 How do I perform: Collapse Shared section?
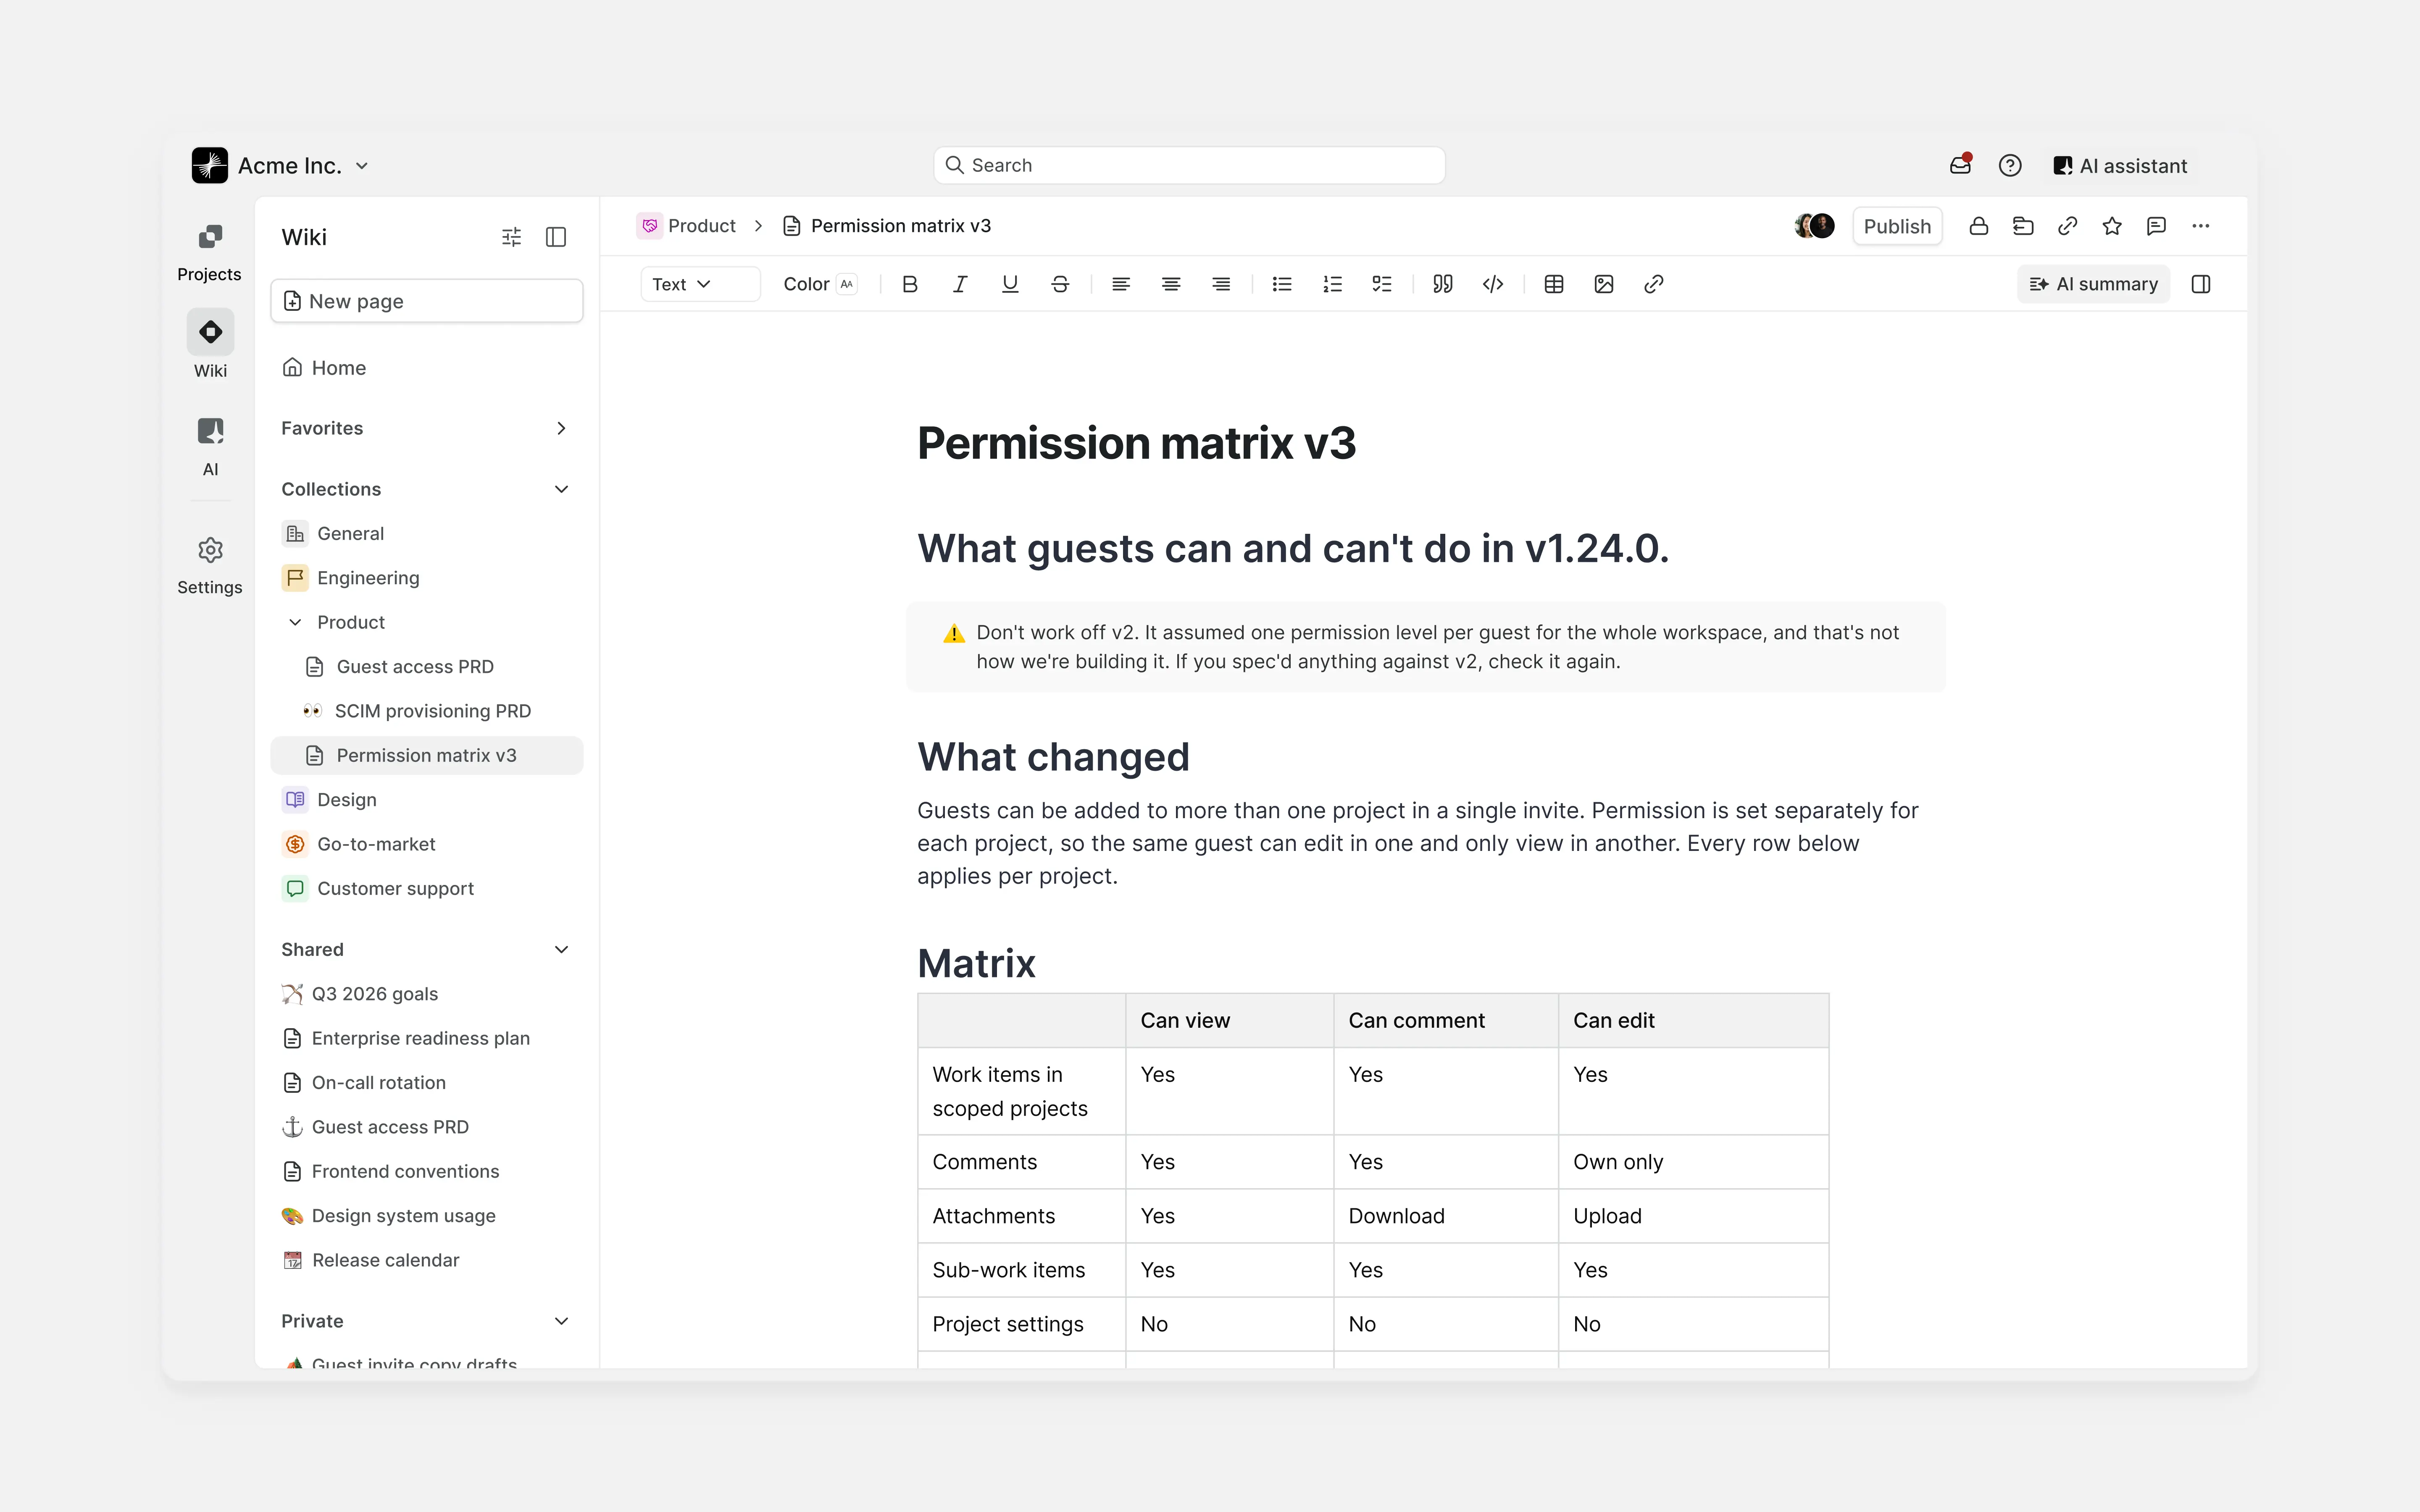[561, 949]
